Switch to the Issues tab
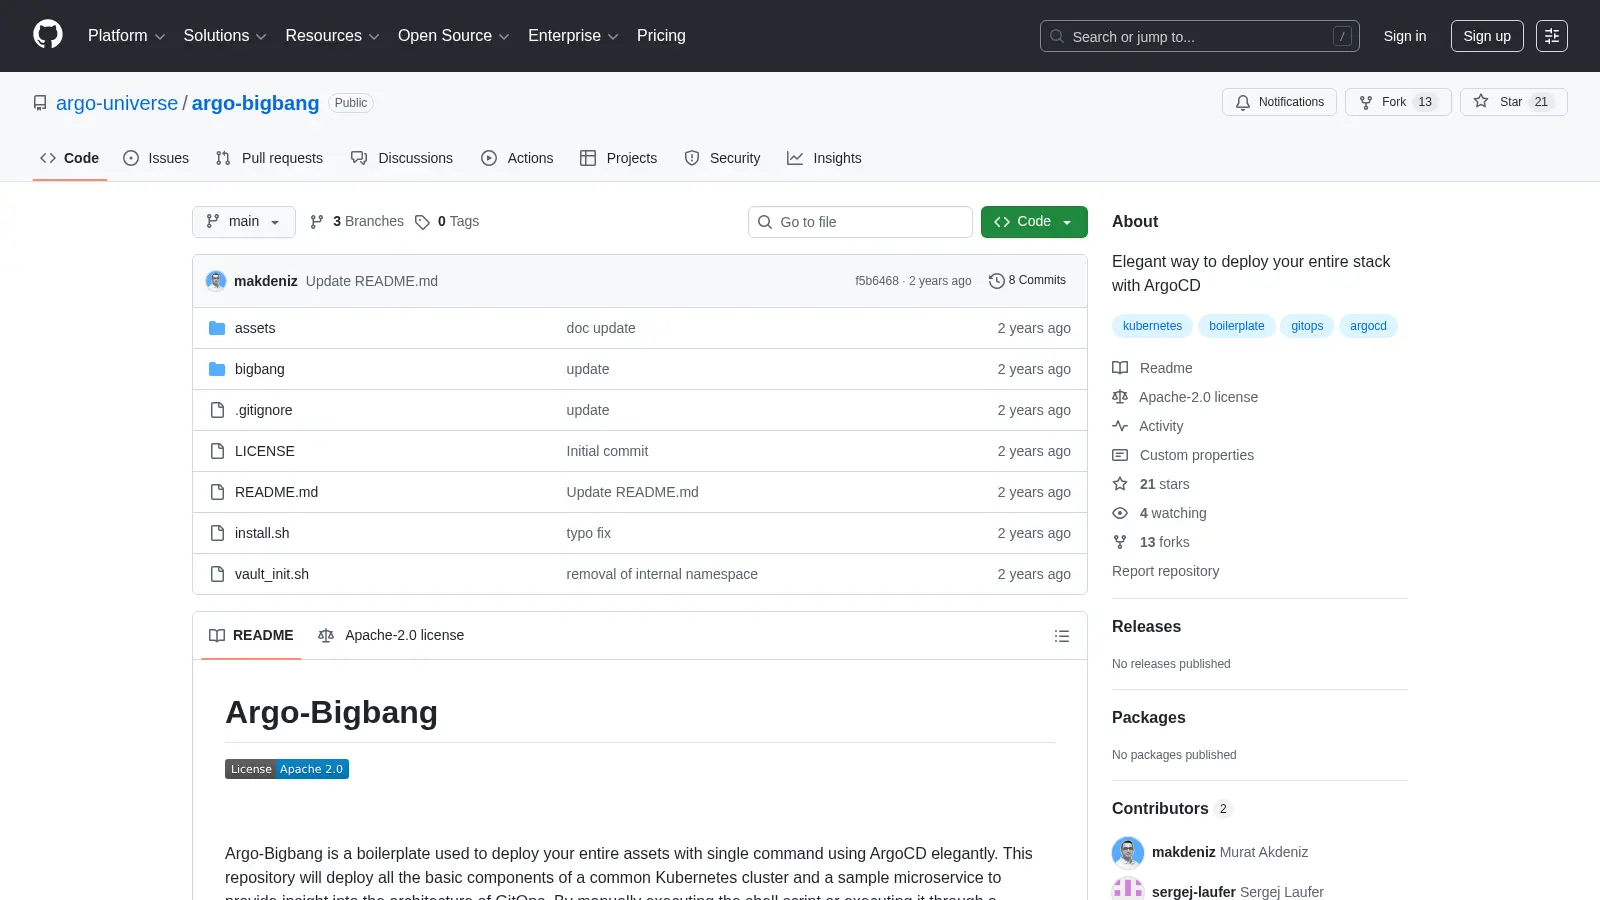This screenshot has width=1600, height=900. (156, 158)
